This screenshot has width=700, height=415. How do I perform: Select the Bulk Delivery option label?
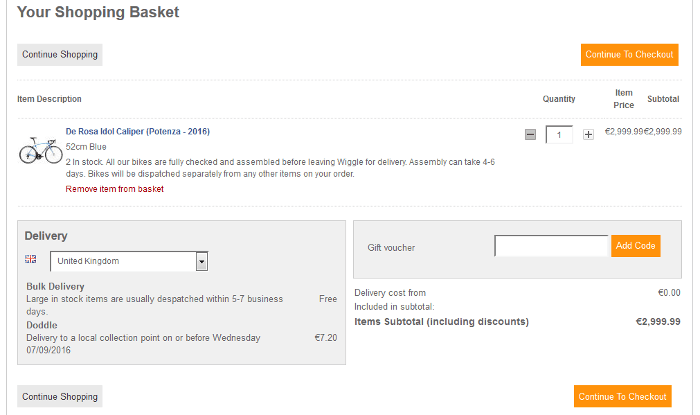pyautogui.click(x=56, y=286)
